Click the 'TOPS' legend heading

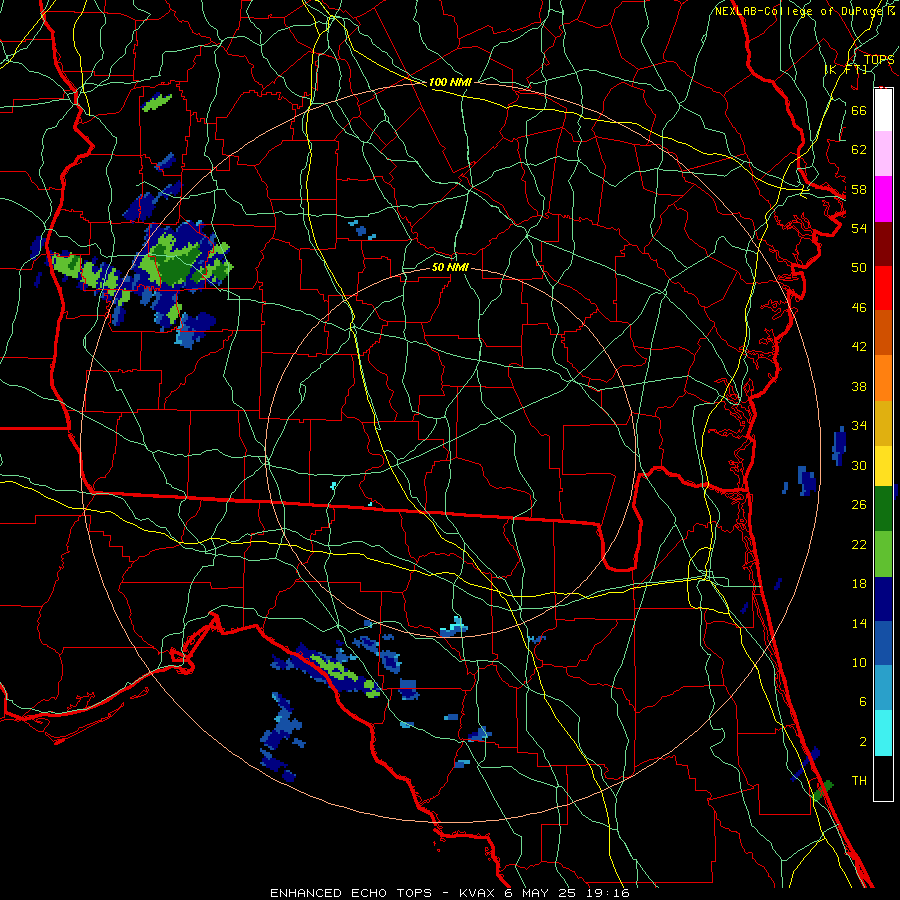pos(879,59)
